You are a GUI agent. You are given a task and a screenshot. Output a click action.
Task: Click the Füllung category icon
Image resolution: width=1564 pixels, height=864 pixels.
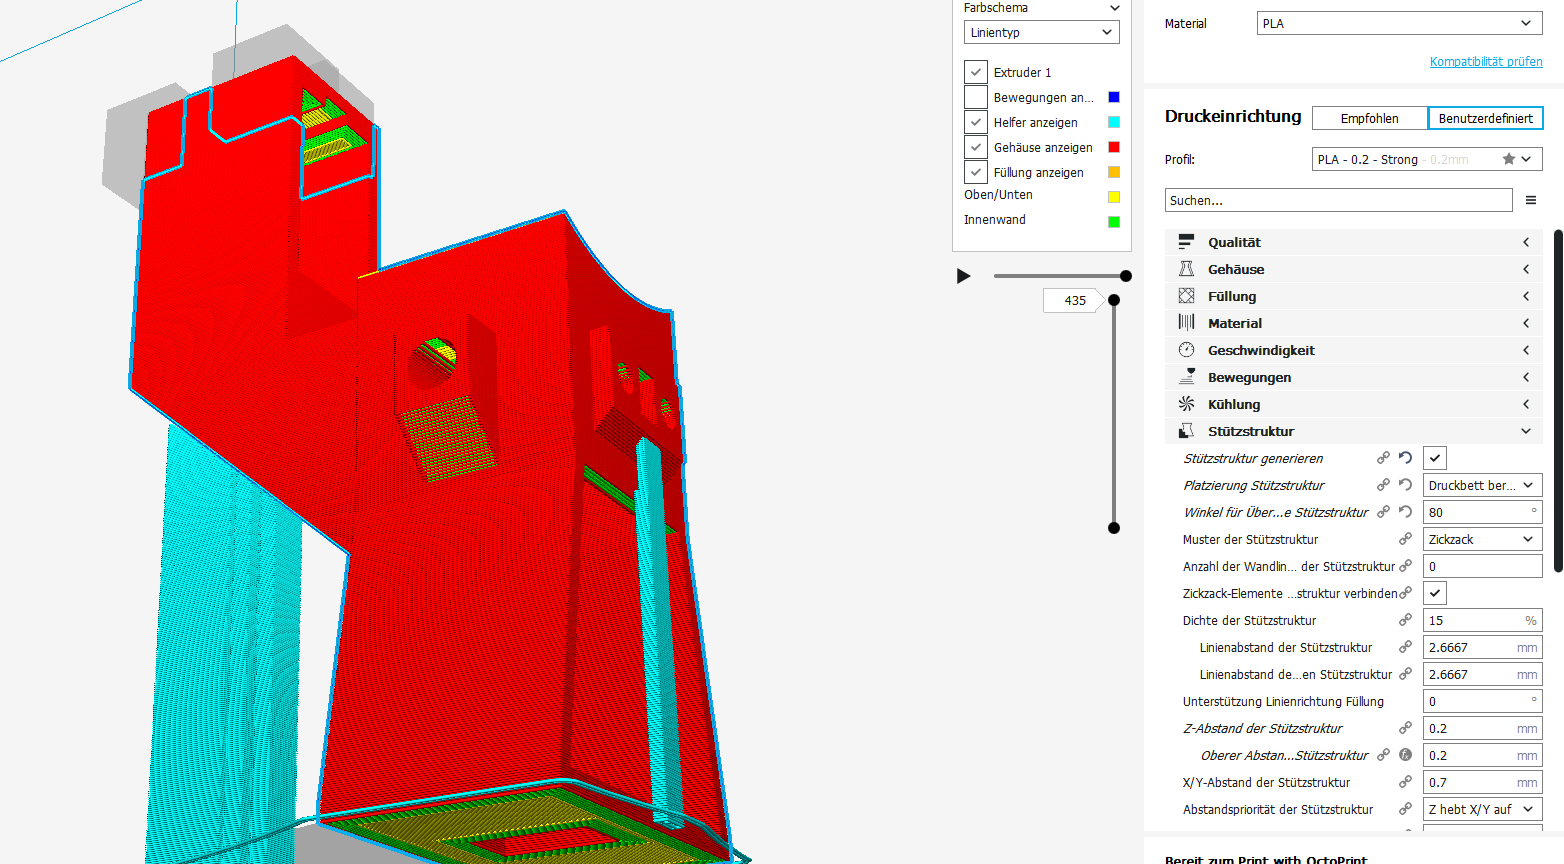[x=1186, y=296]
